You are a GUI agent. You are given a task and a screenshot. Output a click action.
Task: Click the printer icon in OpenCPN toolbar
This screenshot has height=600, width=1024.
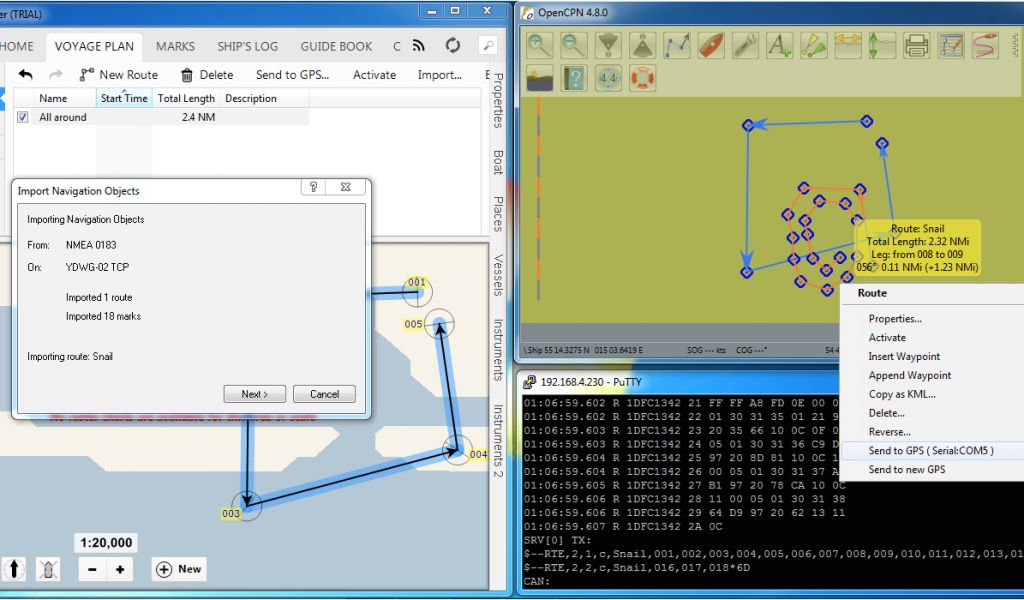[916, 45]
